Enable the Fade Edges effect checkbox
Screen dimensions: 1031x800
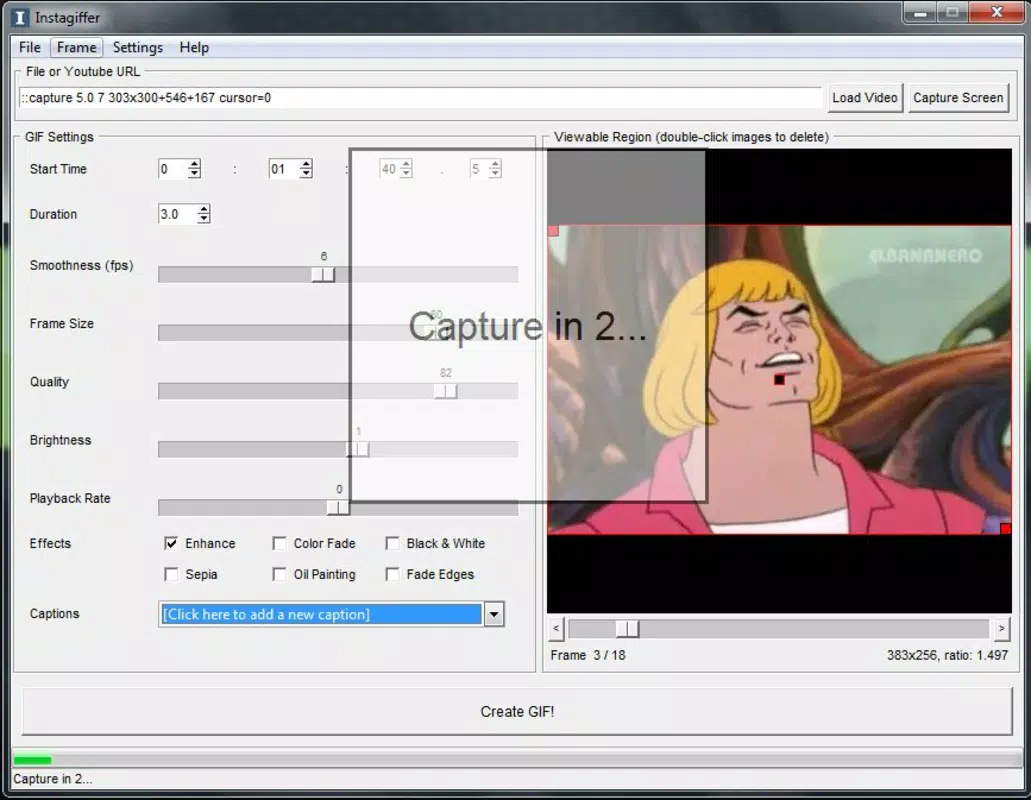tap(393, 575)
